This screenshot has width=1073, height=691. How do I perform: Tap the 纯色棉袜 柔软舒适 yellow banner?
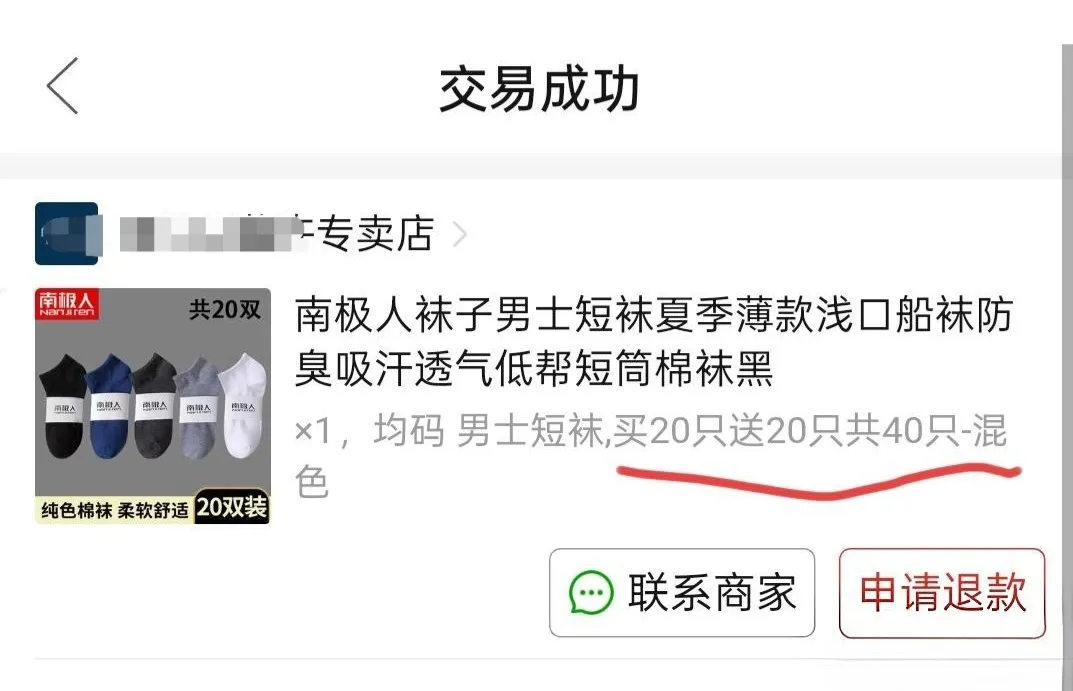(114, 510)
